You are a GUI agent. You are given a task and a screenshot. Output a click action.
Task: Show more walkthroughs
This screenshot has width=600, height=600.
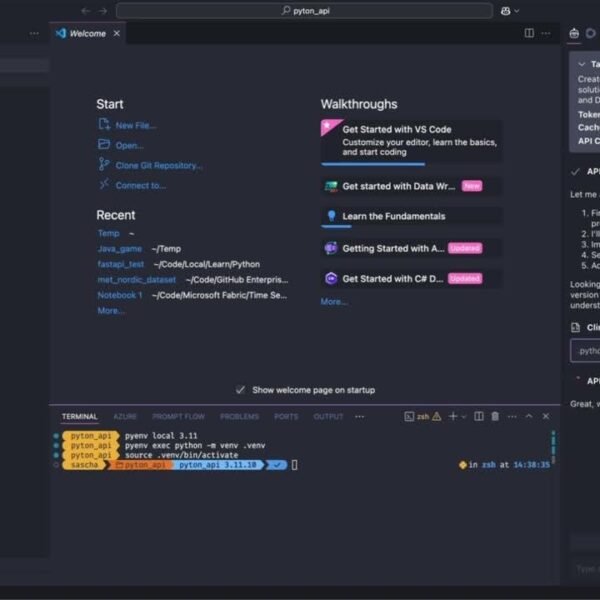334,302
